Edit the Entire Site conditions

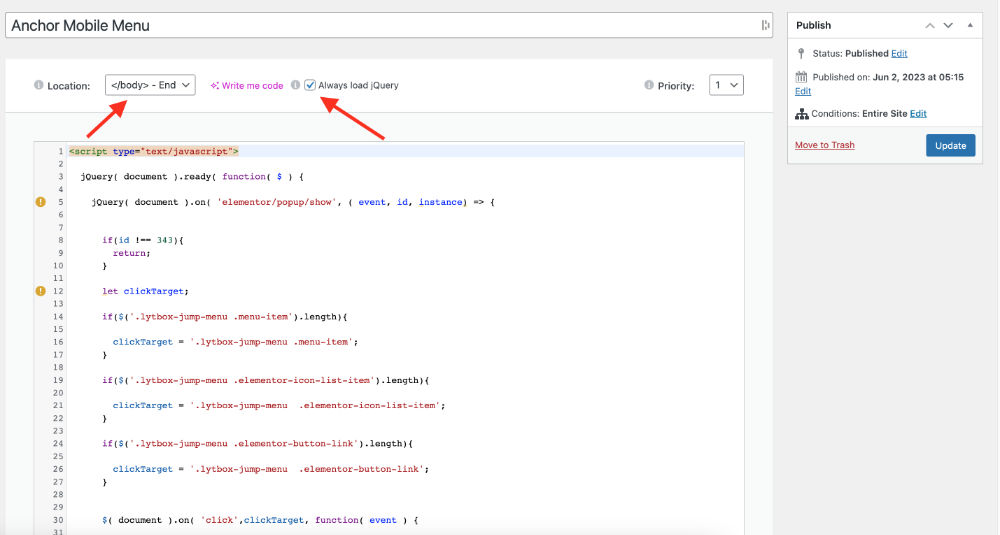tap(918, 114)
